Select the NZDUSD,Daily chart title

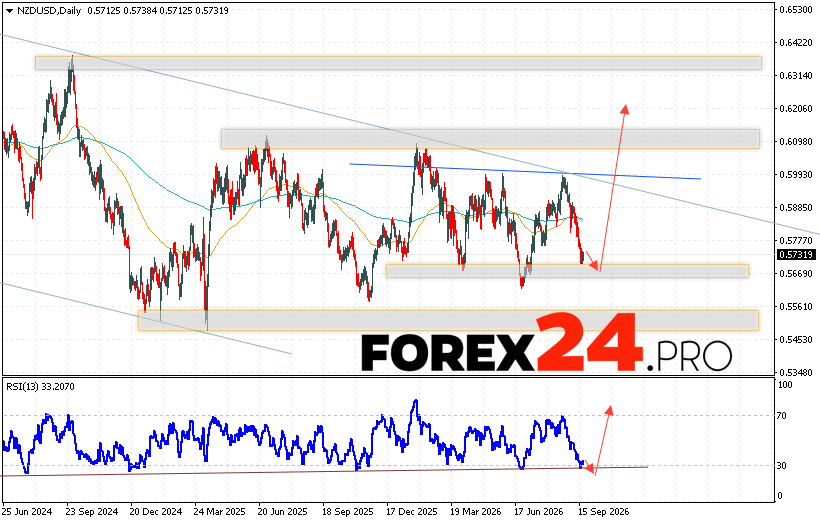[49, 10]
